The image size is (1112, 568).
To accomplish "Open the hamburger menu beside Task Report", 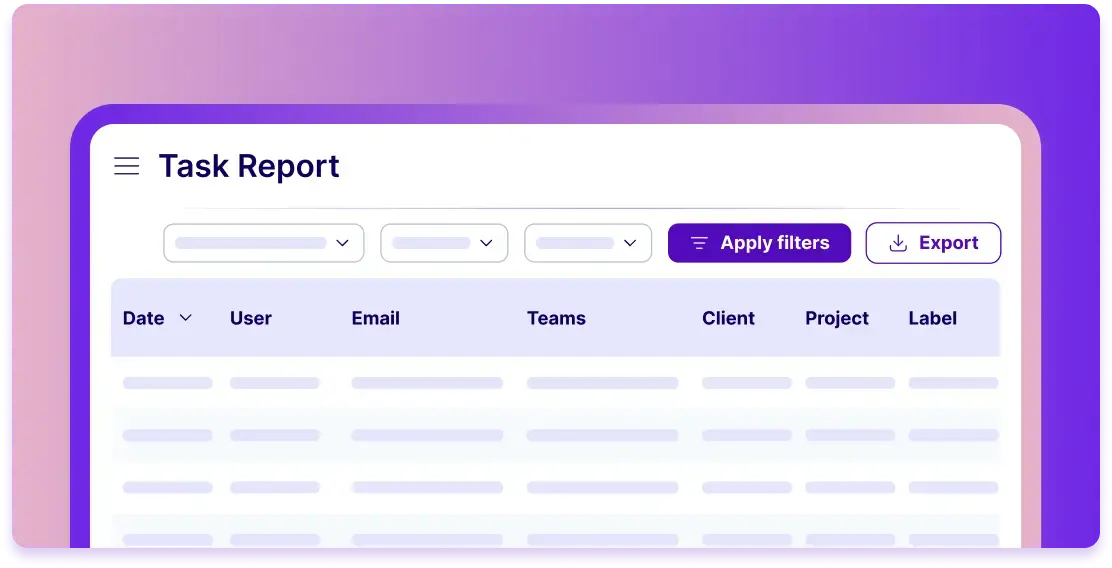I will click(x=127, y=166).
